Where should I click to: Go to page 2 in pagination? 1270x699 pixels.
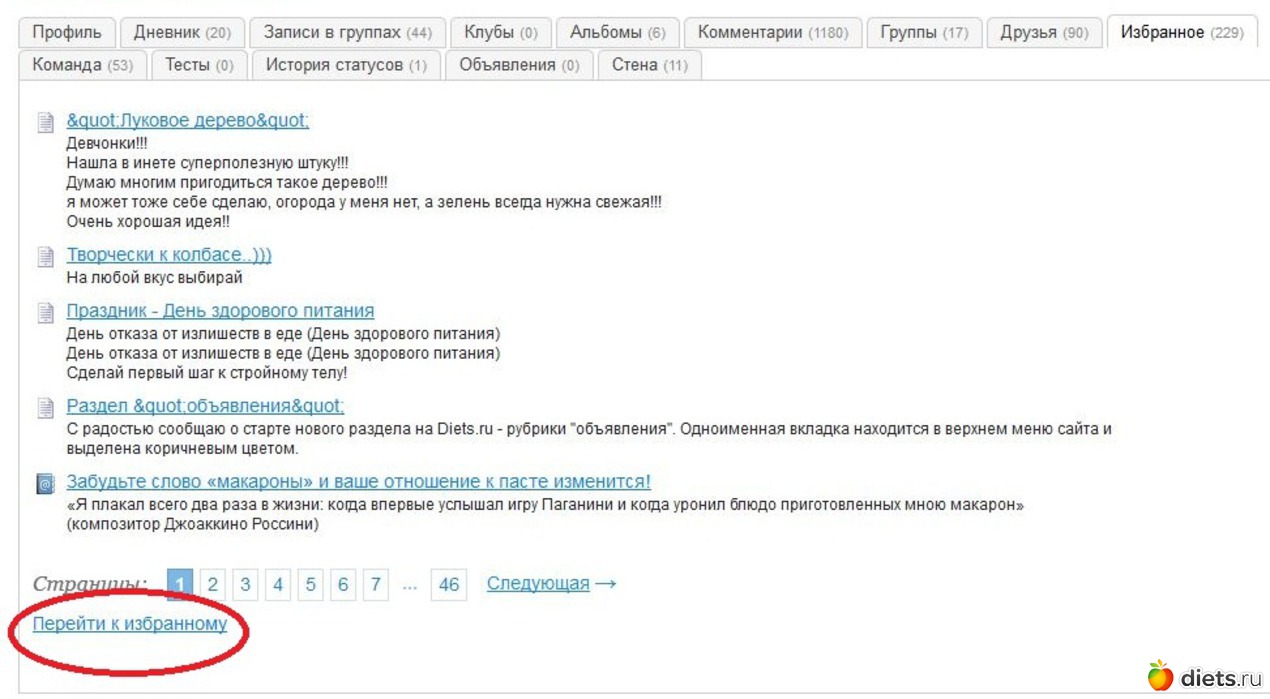(212, 584)
